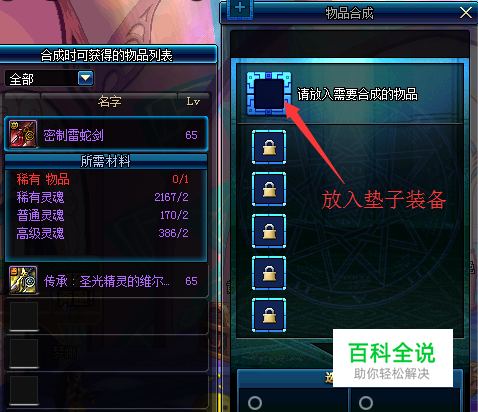Click the second locked slot padlock
478x412 pixels.
[269, 189]
